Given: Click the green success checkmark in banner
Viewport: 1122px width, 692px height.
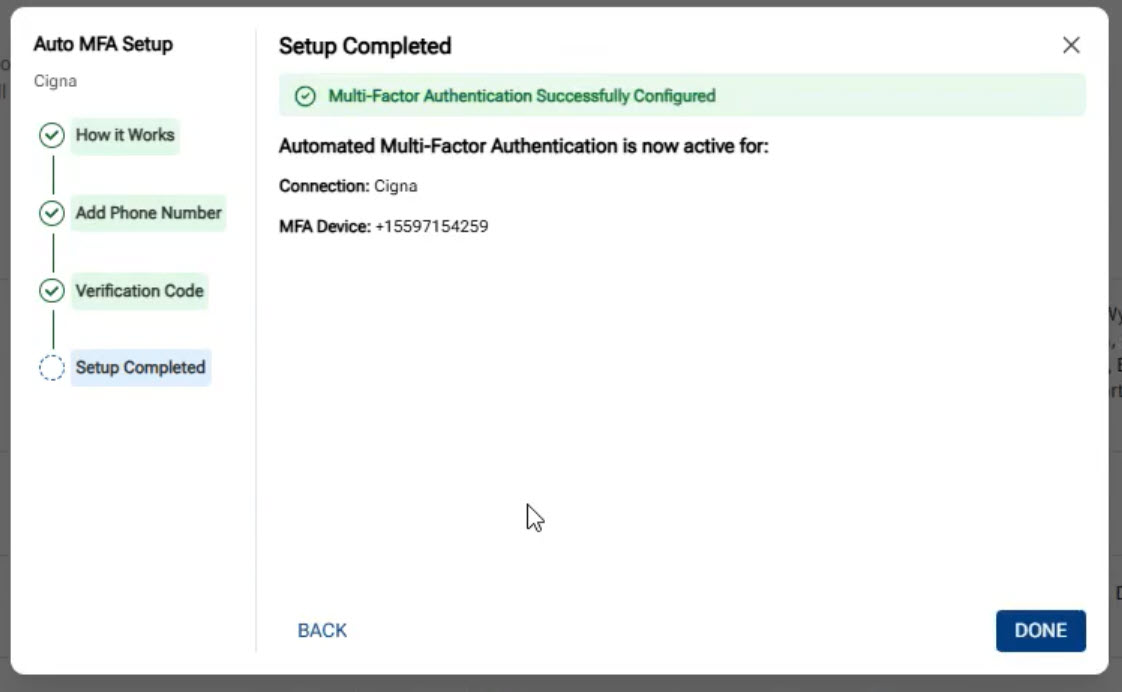Looking at the screenshot, I should click(305, 97).
